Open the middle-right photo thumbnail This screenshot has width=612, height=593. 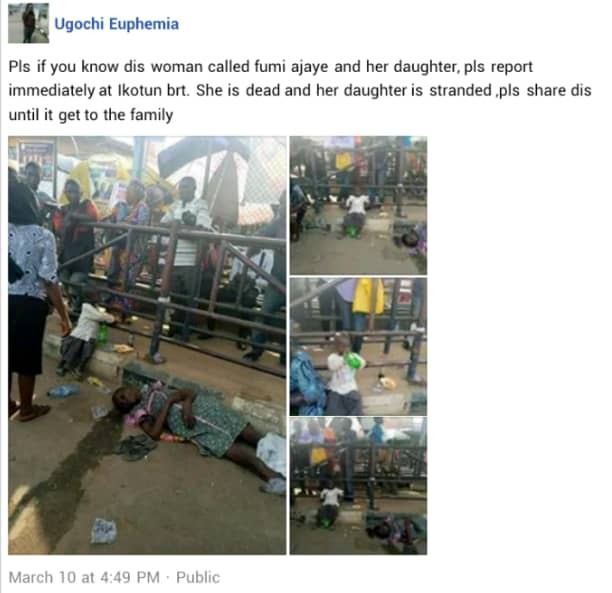[x=358, y=347]
